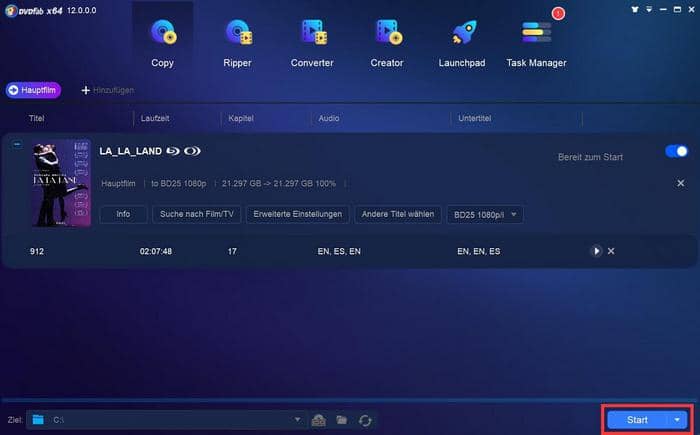The width and height of the screenshot is (700, 435).
Task: Click the blue folder icon in Ziel field
Action: tap(38, 420)
